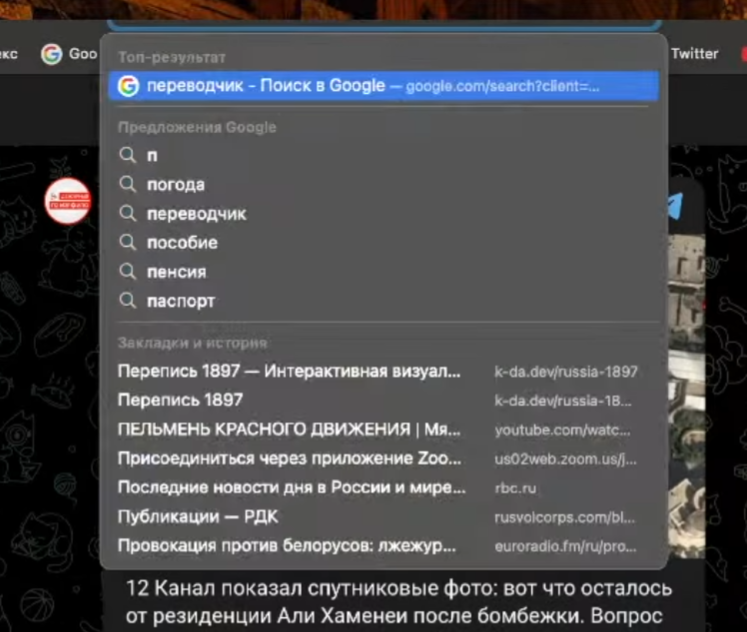This screenshot has width=747, height=632.
Task: Click post text '12 Канал показал спутниковые фото'
Action: coord(312,589)
